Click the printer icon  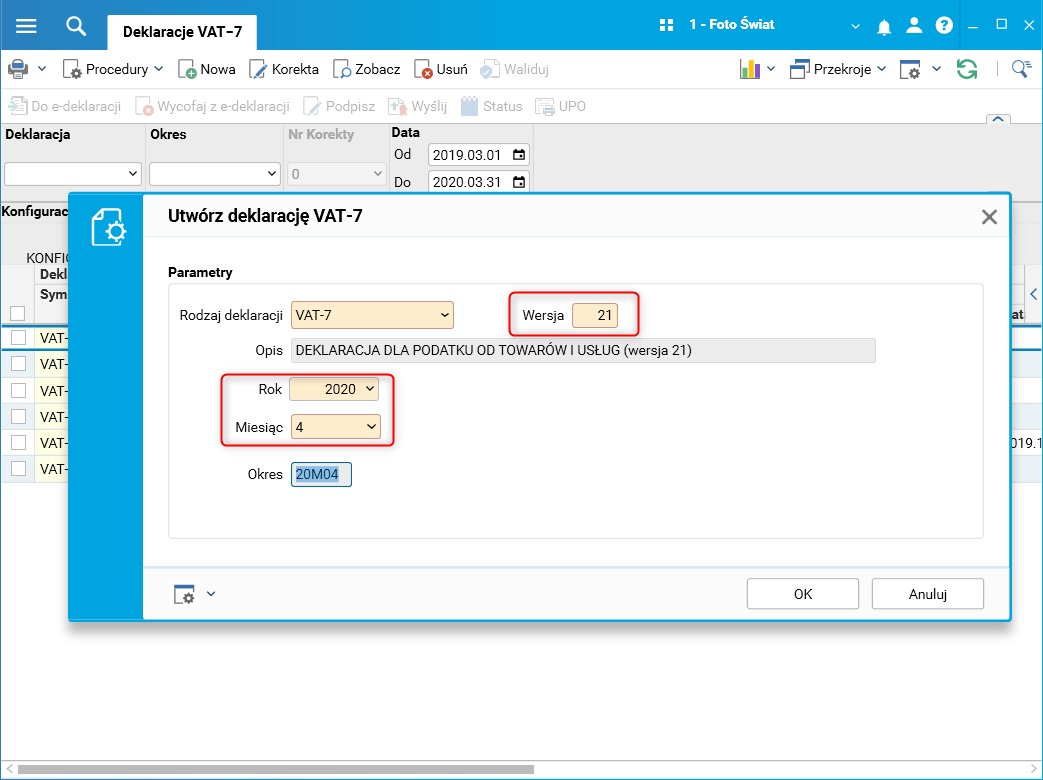tap(18, 68)
